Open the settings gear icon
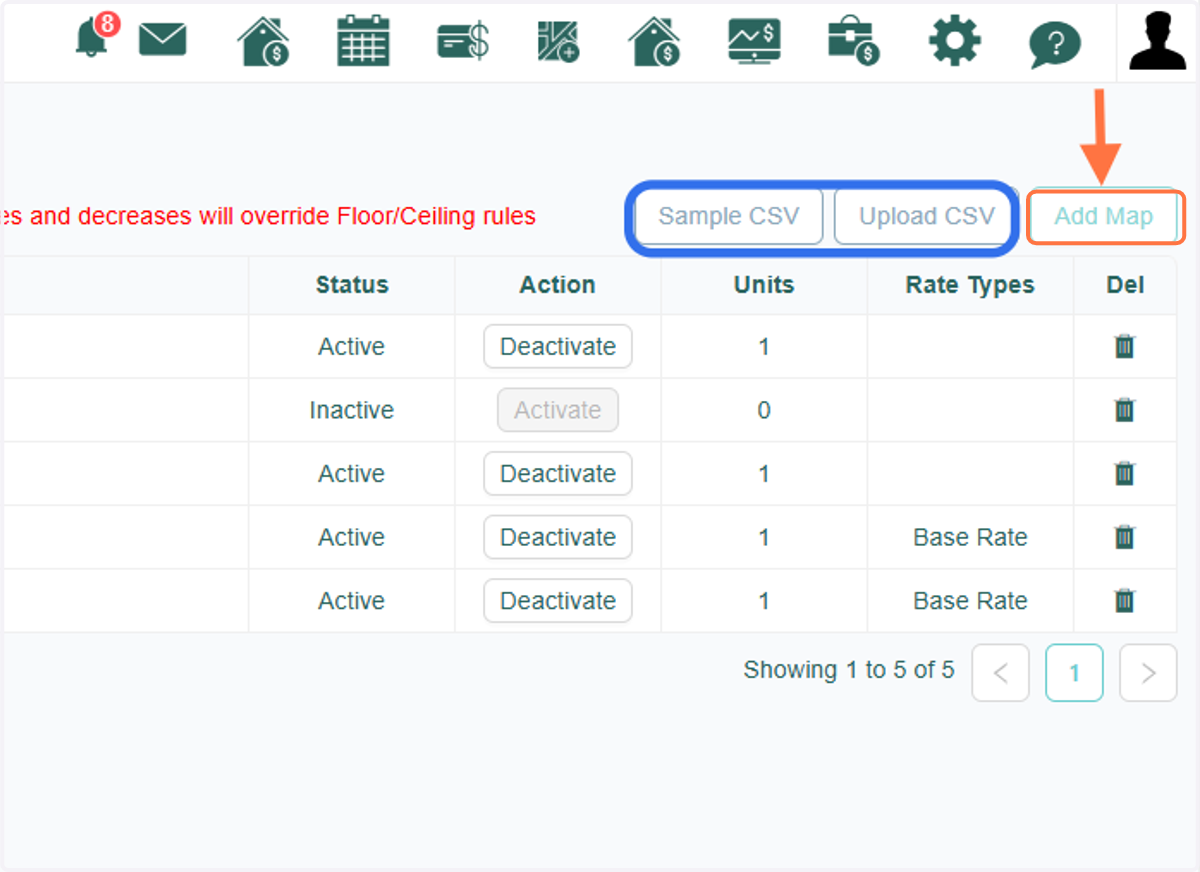The width and height of the screenshot is (1200, 872). [x=954, y=42]
